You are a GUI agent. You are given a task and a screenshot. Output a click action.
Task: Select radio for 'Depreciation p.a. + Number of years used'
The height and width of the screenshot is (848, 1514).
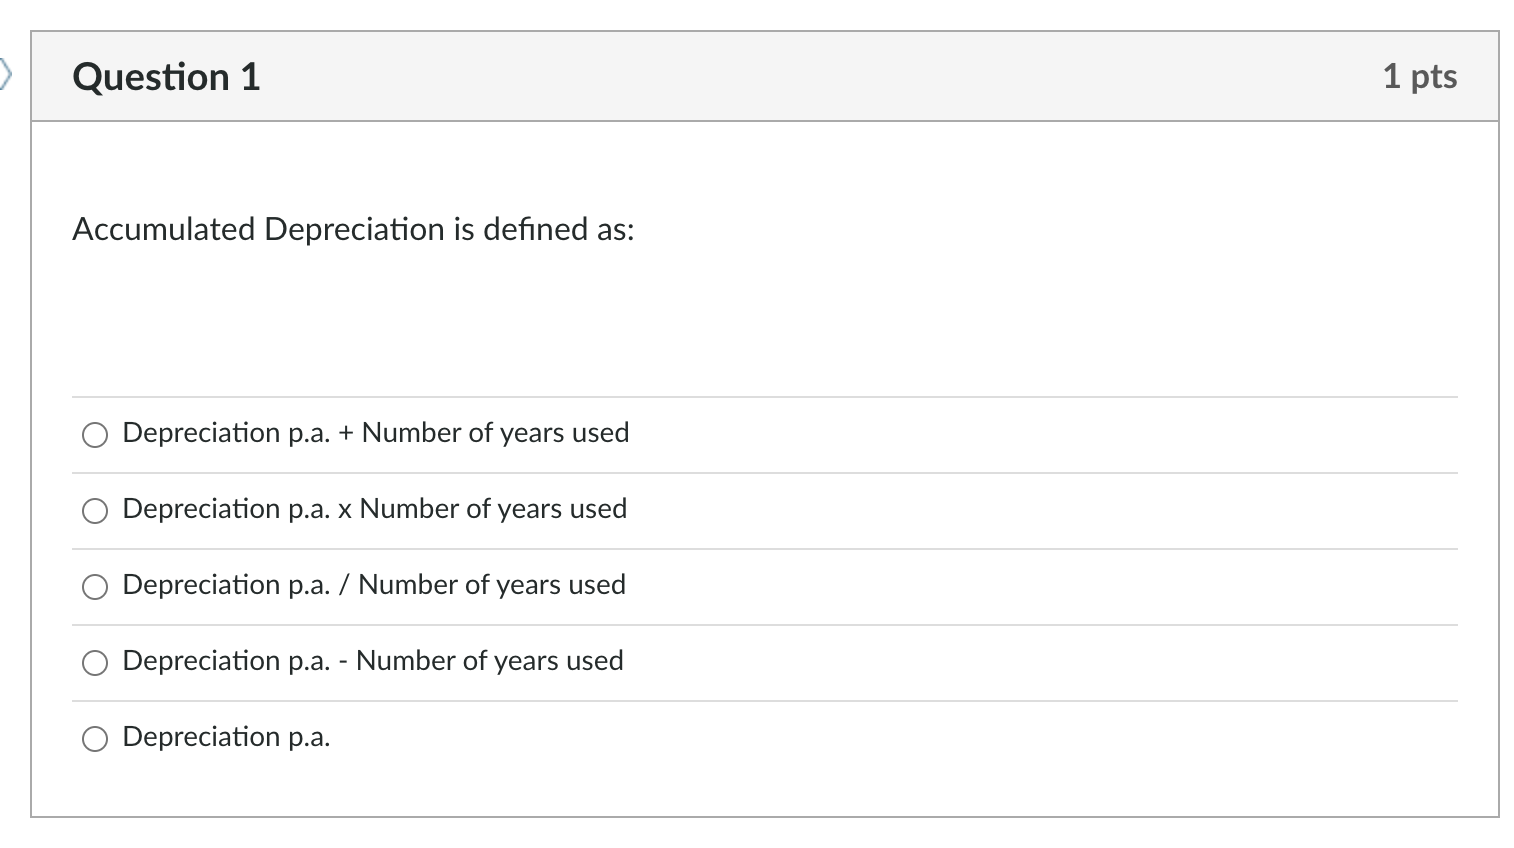coord(95,434)
